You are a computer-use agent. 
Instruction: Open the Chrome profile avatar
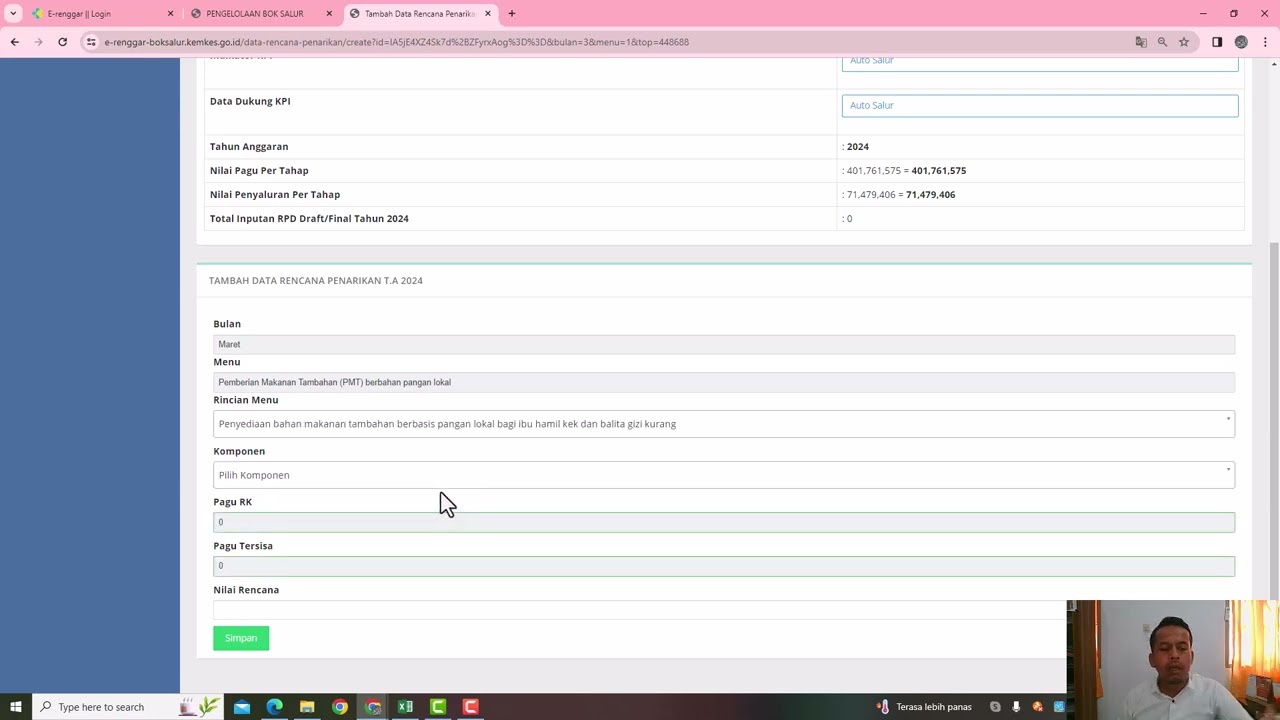coord(1241,42)
